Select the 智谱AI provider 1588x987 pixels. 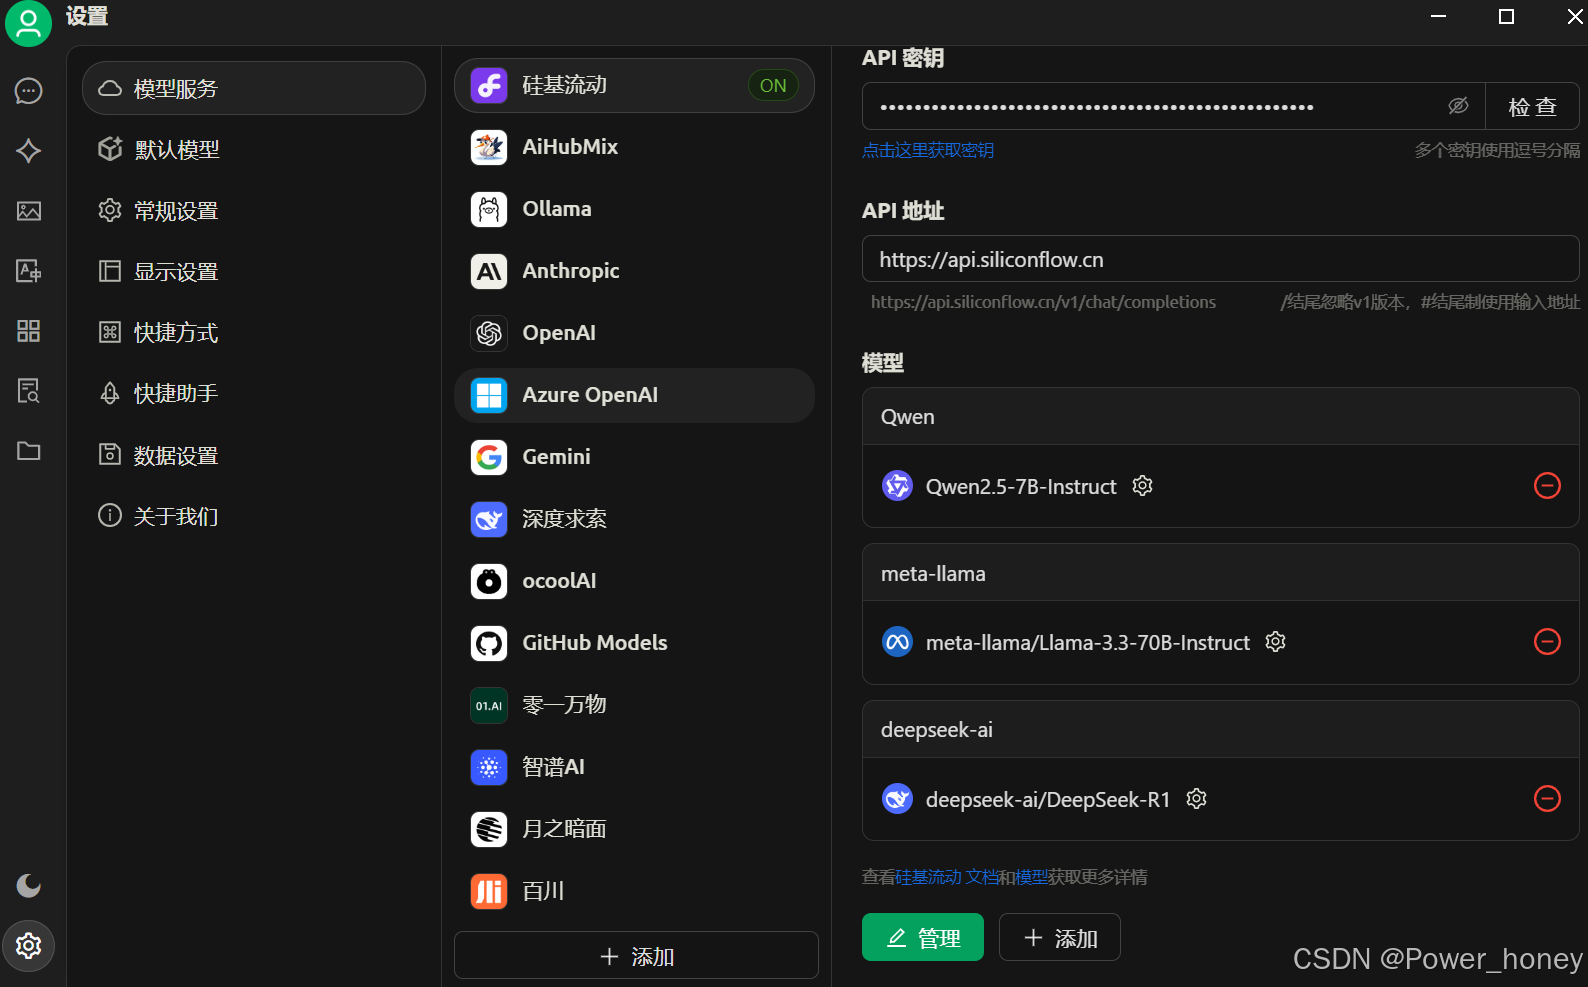click(634, 768)
